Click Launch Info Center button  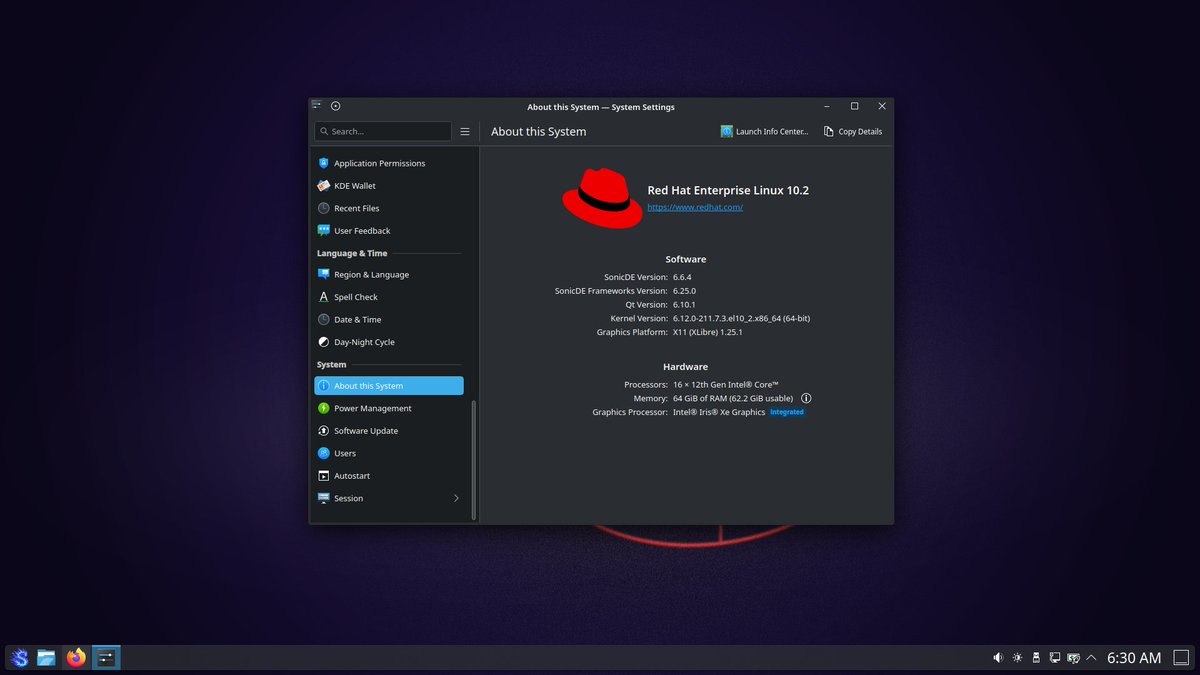click(x=765, y=131)
